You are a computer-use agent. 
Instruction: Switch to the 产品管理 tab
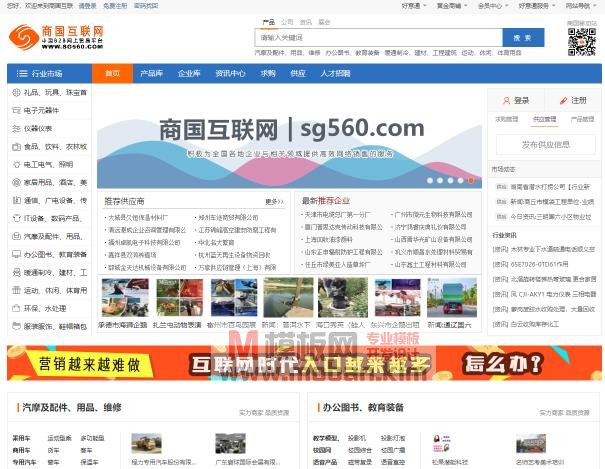point(582,119)
